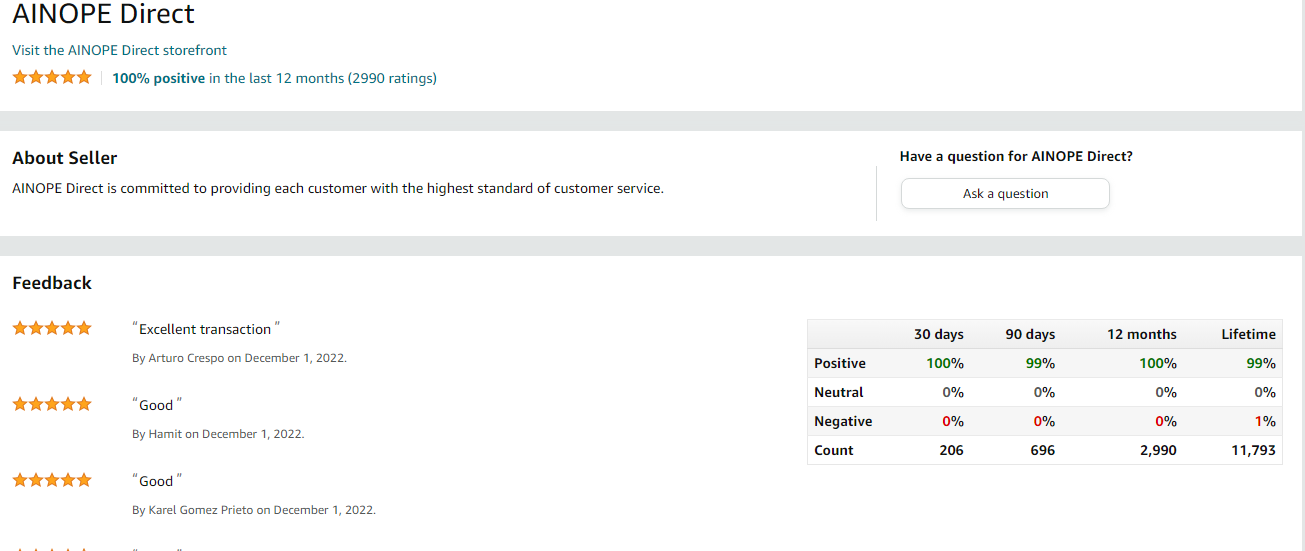The width and height of the screenshot is (1305, 551).
Task: Click stars beside Karel Gomez Prieto's review
Action: (x=52, y=480)
